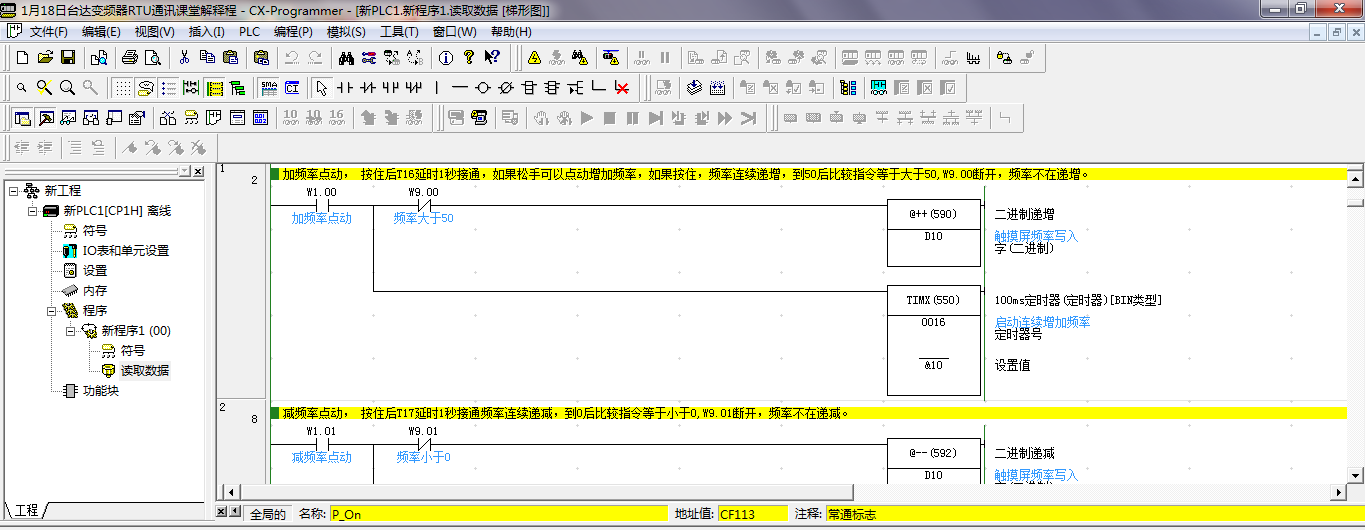Select the New Contact tool
This screenshot has width=1365, height=530.
click(346, 87)
